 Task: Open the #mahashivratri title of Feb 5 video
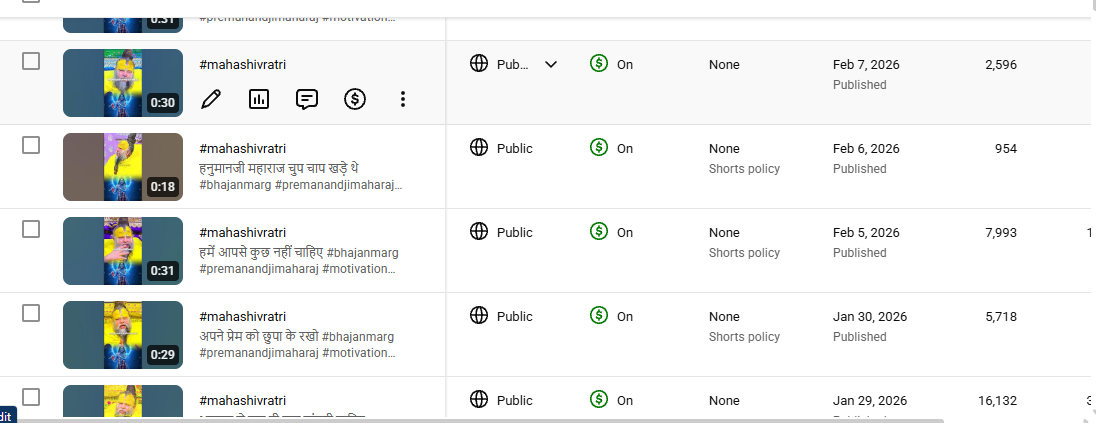(x=243, y=233)
